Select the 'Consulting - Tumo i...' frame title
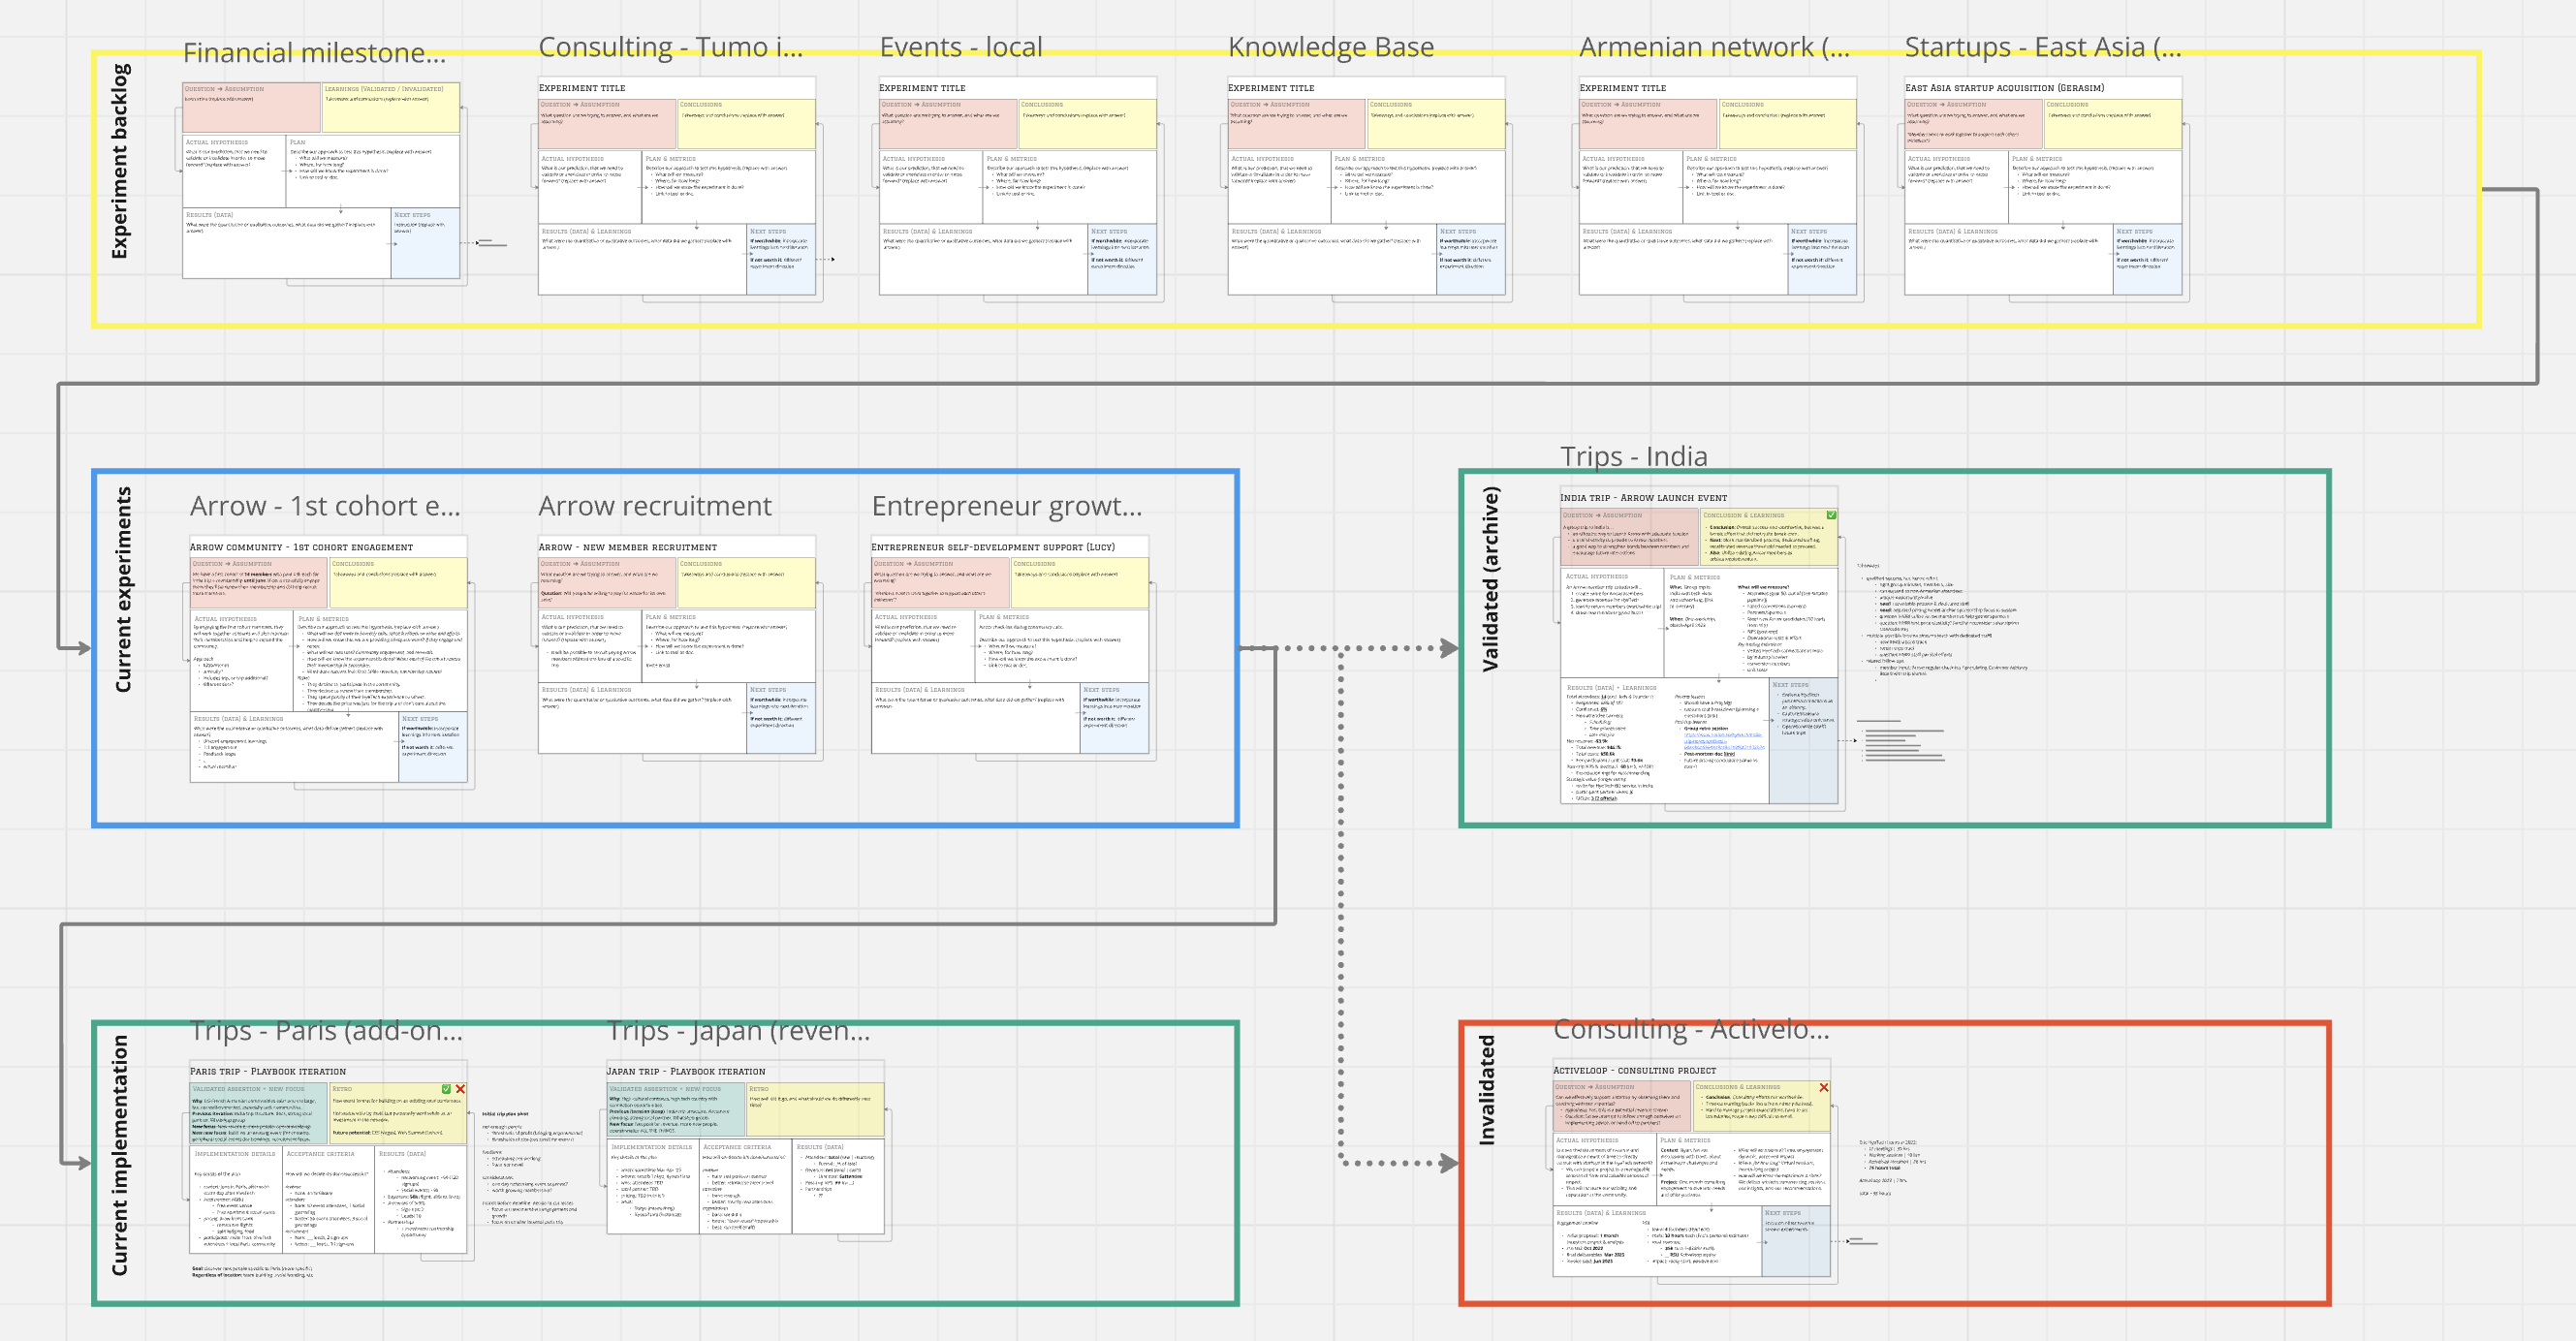The width and height of the screenshot is (2576, 1341). [670, 47]
